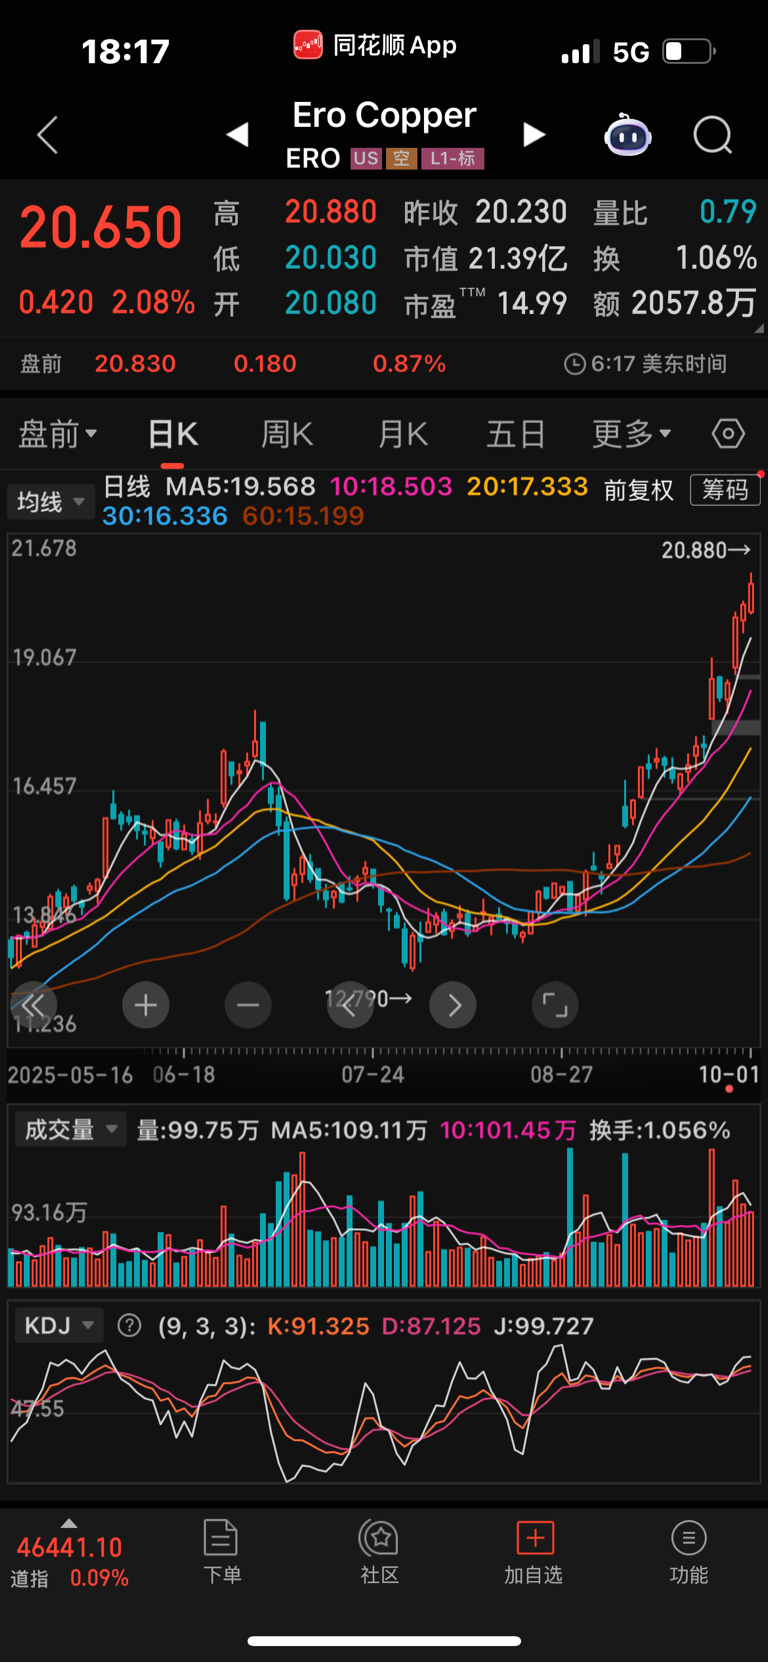The height and width of the screenshot is (1663, 768).
Task: Zoom out chart with minus button
Action: point(248,1005)
